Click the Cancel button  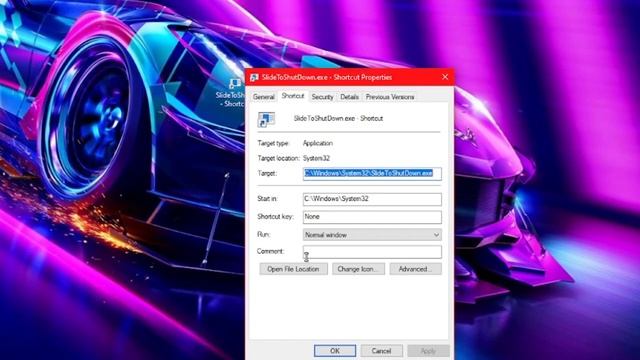(381, 351)
